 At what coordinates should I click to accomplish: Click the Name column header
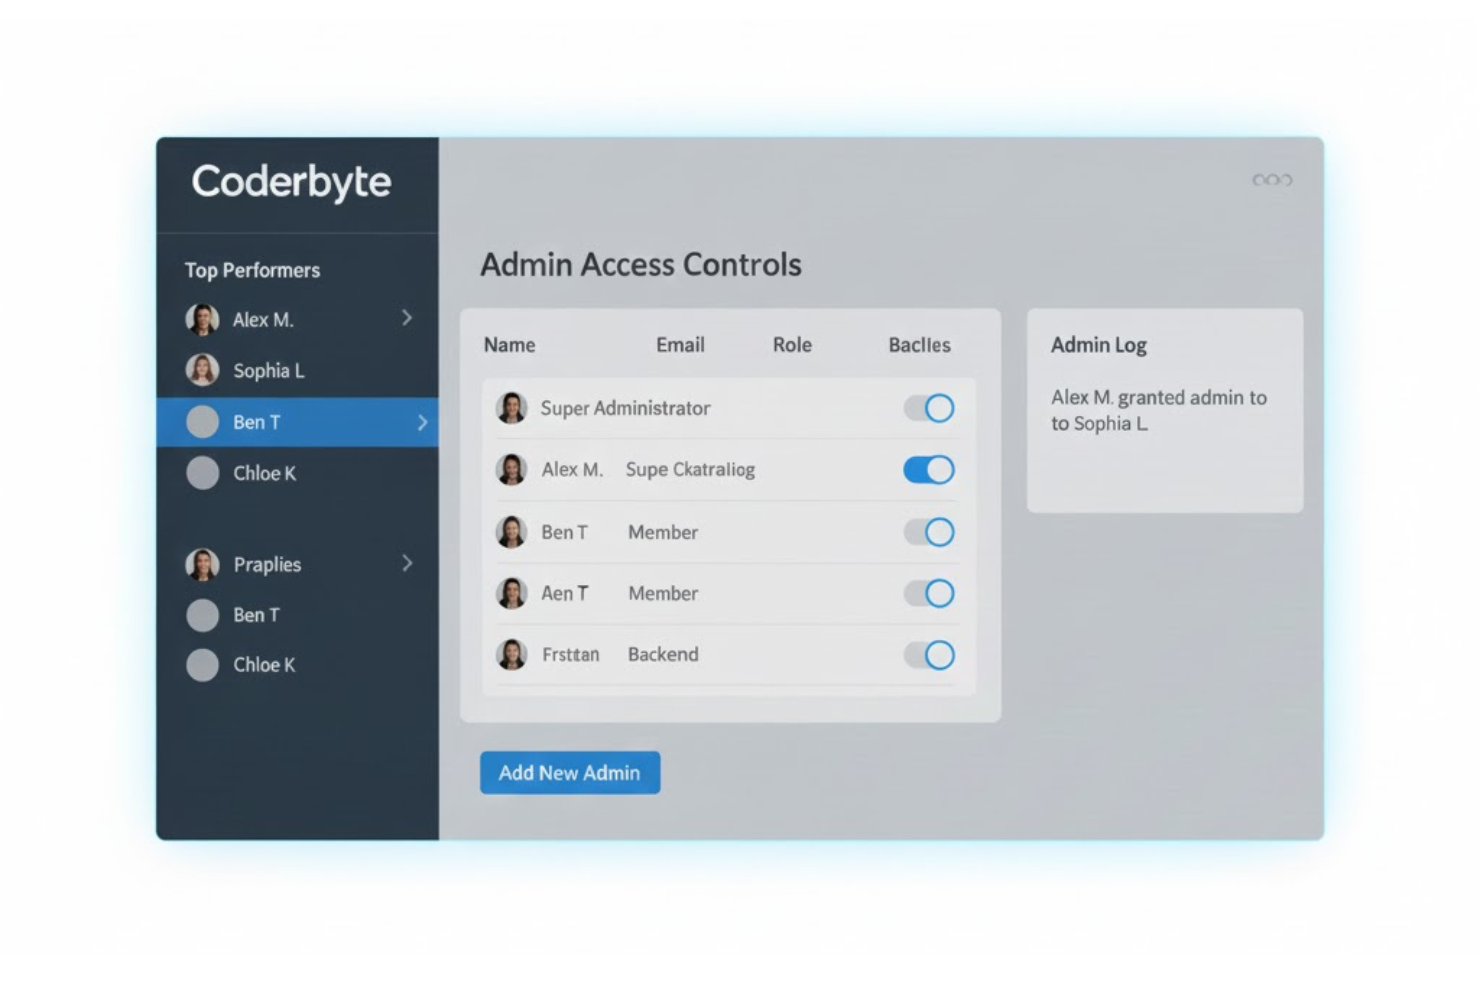(509, 345)
